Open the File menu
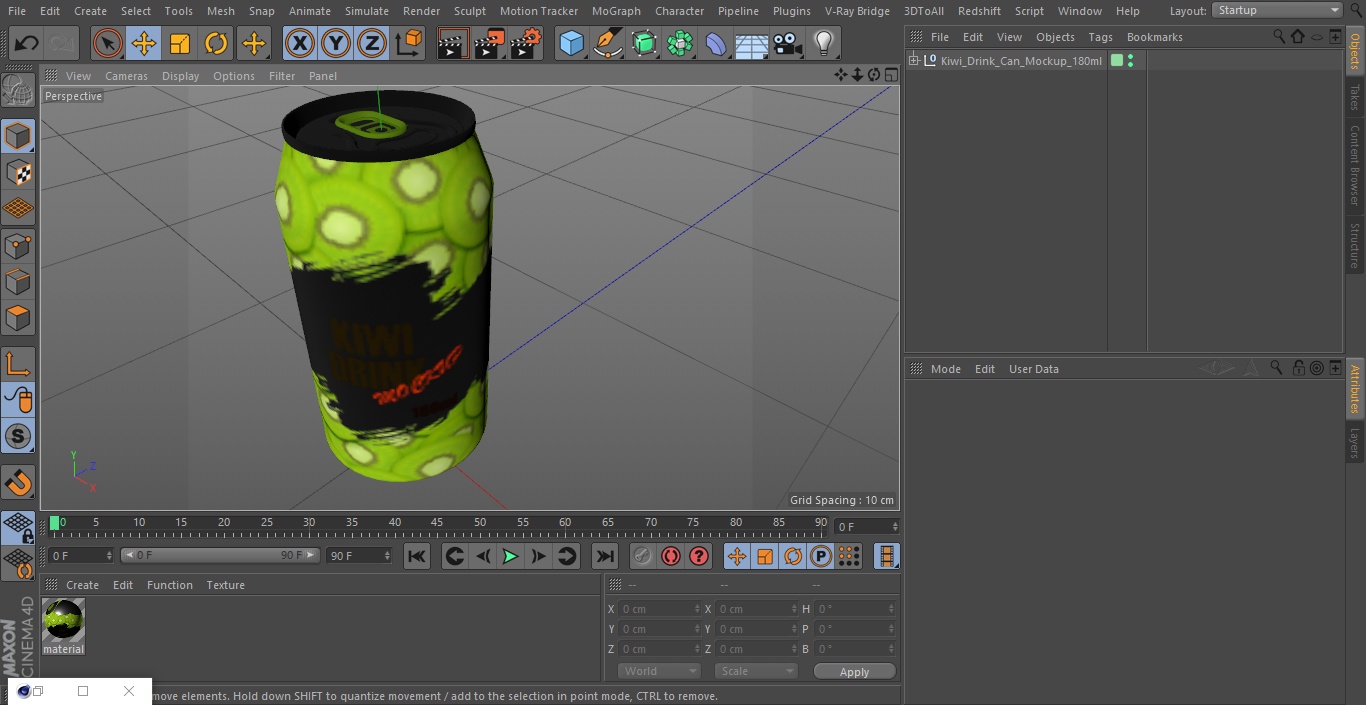 16,11
